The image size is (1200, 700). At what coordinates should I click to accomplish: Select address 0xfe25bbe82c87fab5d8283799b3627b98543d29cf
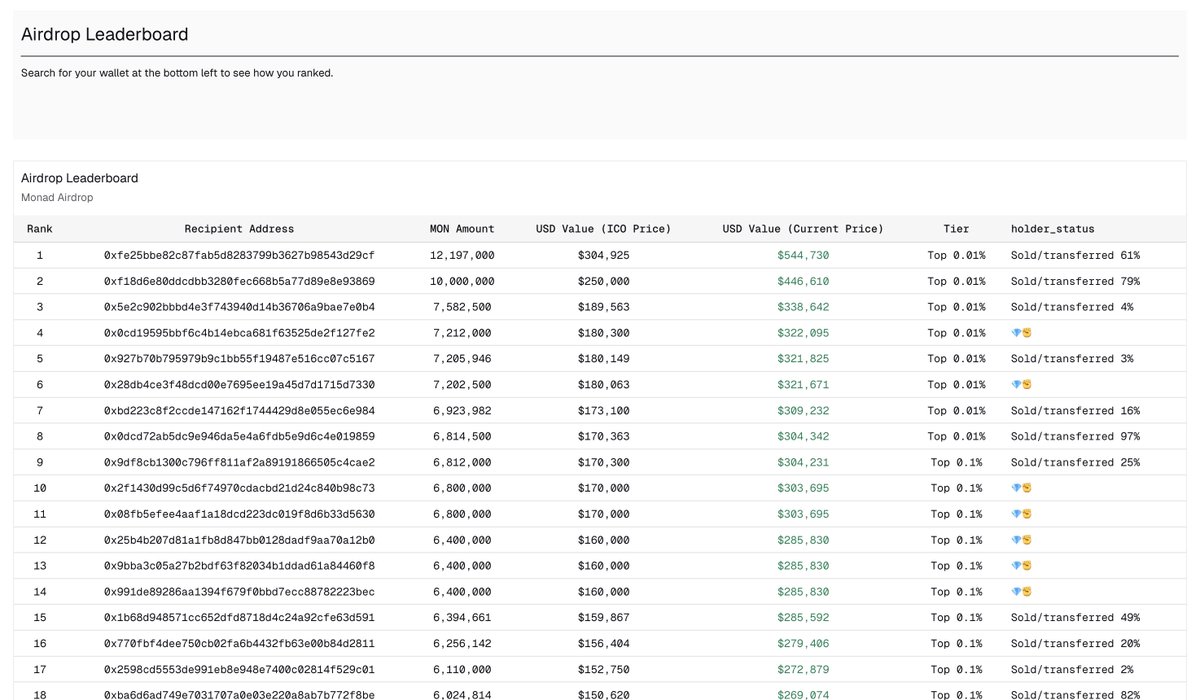pos(239,256)
